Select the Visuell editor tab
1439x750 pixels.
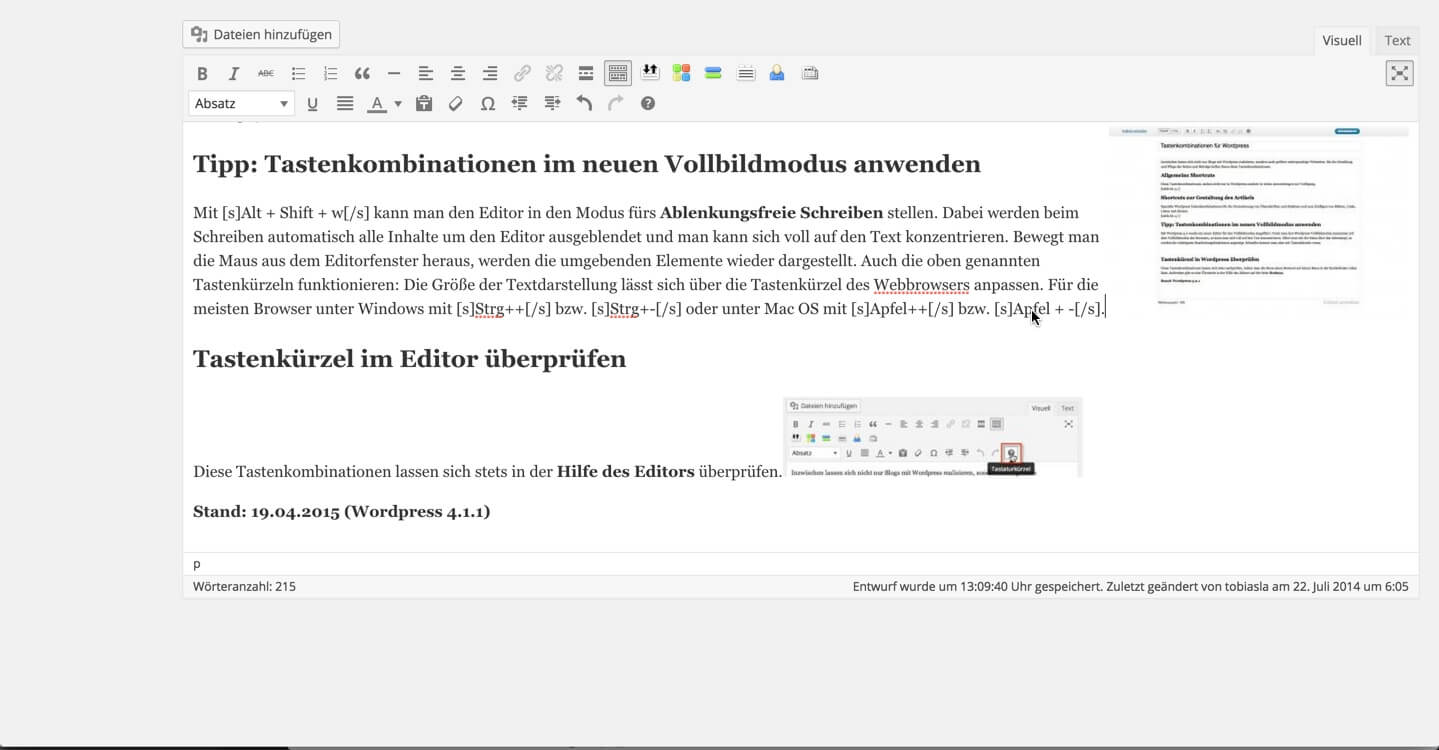pos(1341,40)
